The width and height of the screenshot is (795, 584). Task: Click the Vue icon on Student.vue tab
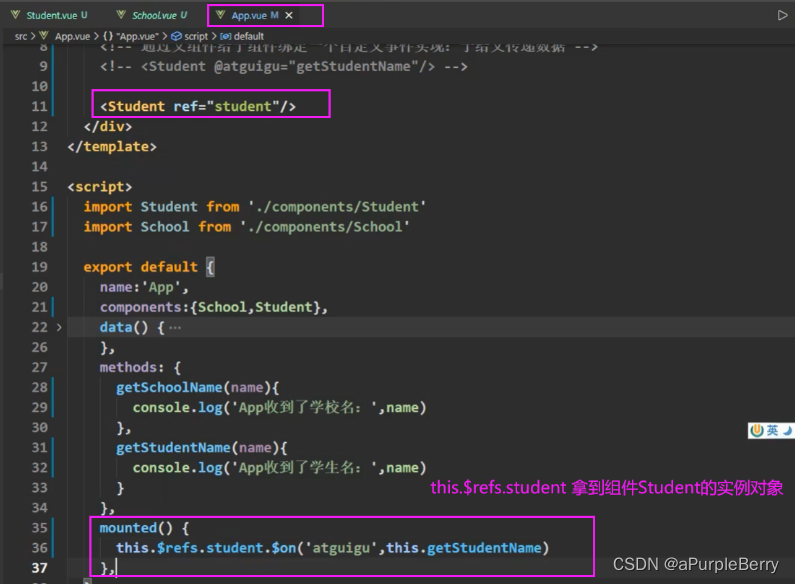click(16, 15)
